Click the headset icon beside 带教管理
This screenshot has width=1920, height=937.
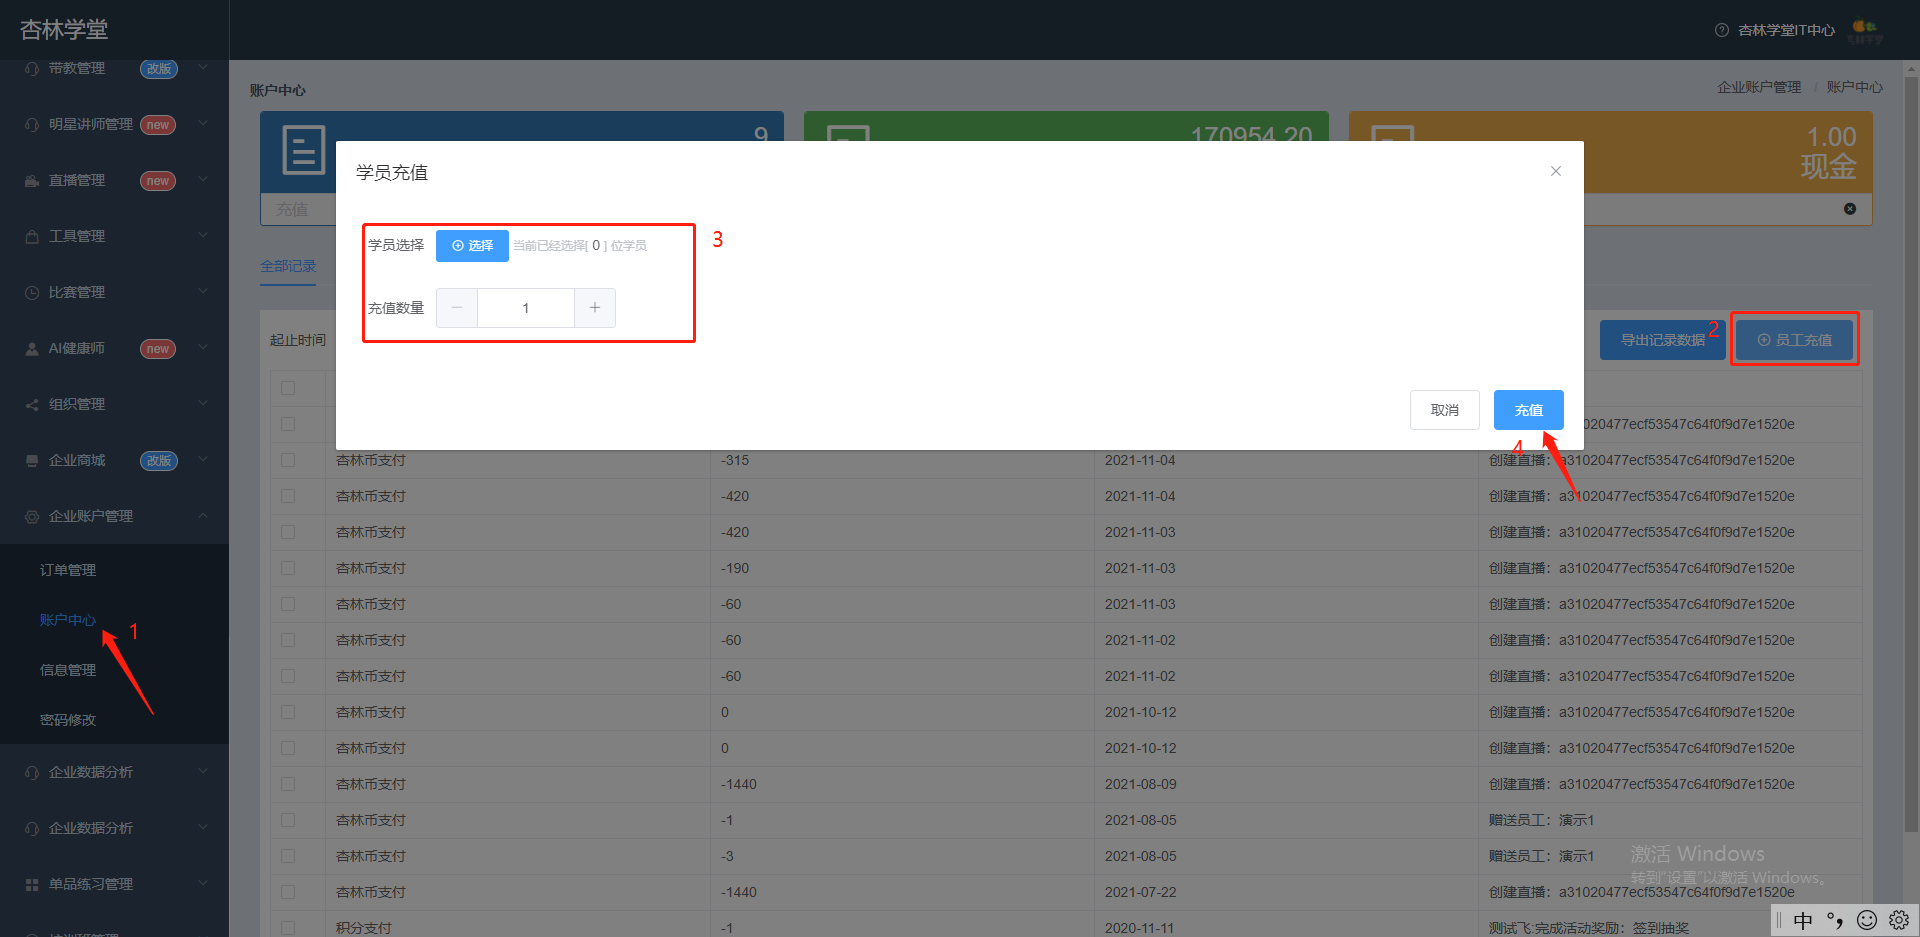32,69
